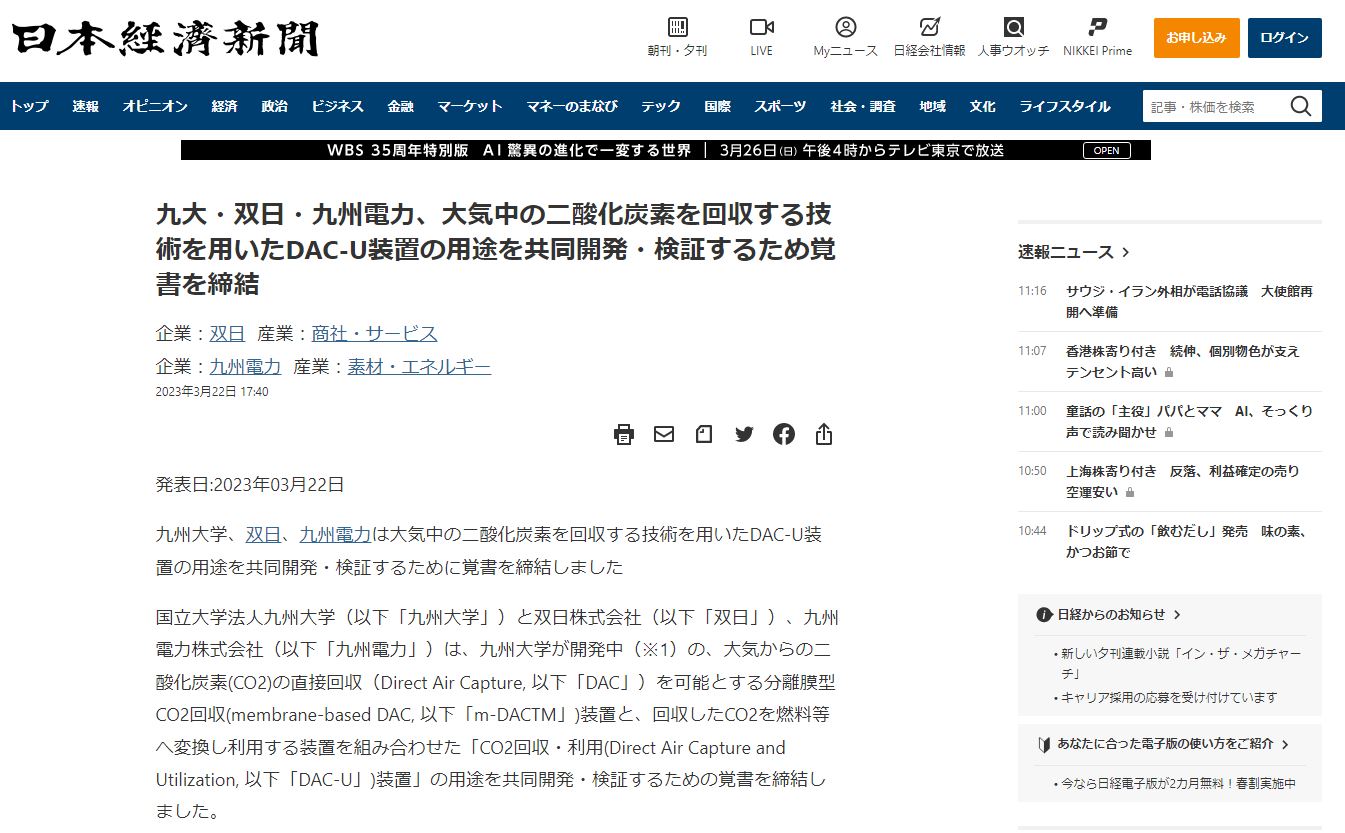The image size is (1345, 833).
Task: Select the テック menu item
Action: [x=660, y=107]
